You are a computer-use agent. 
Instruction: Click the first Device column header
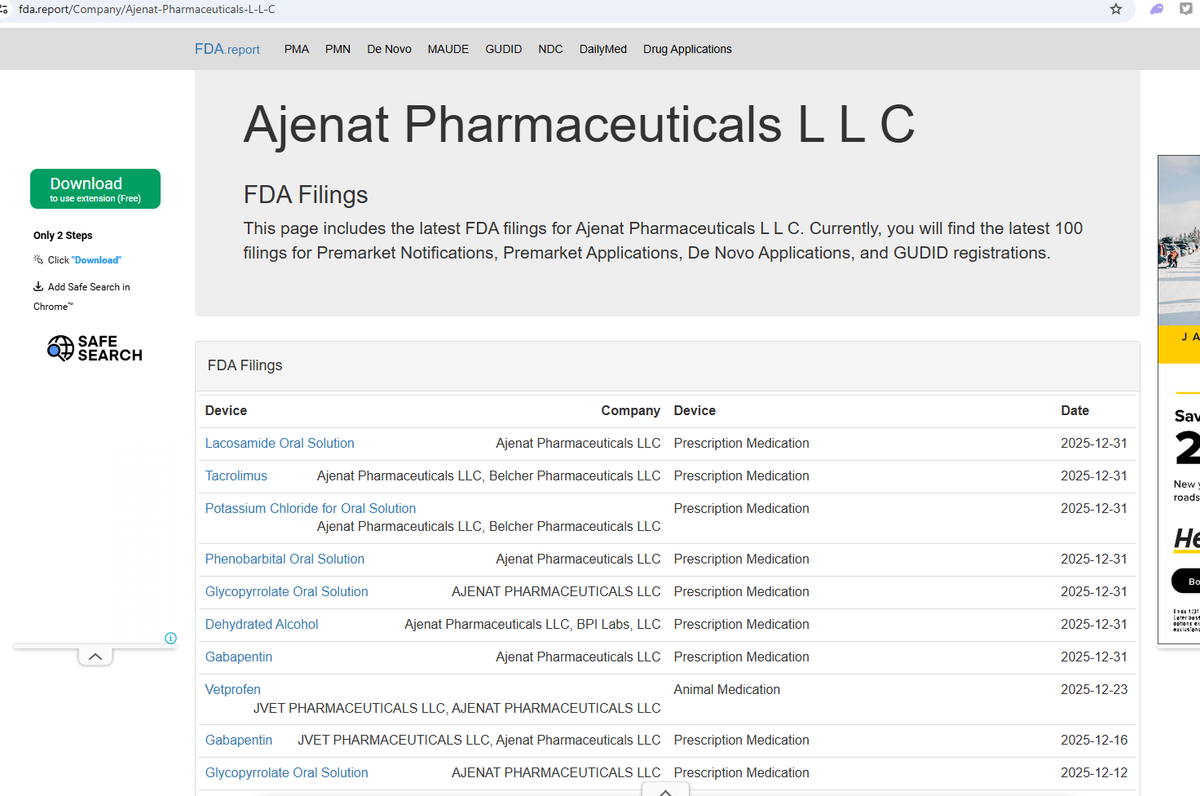(226, 411)
